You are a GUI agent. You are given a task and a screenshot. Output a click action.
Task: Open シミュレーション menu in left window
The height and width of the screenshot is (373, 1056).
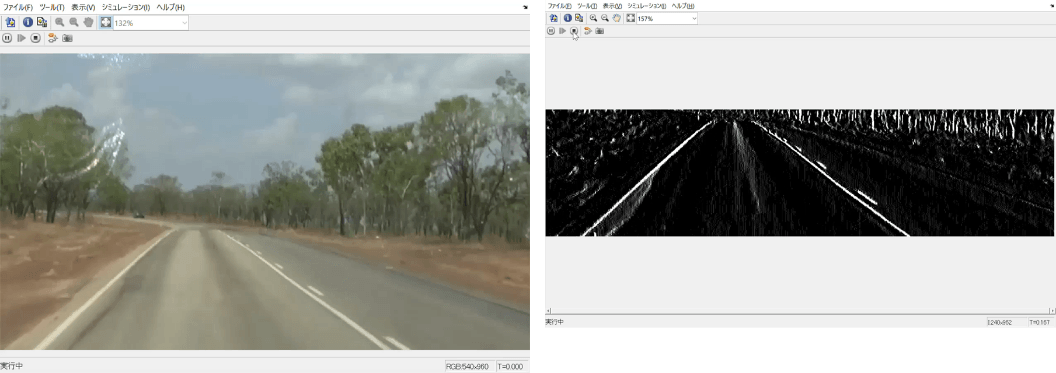(x=125, y=7)
